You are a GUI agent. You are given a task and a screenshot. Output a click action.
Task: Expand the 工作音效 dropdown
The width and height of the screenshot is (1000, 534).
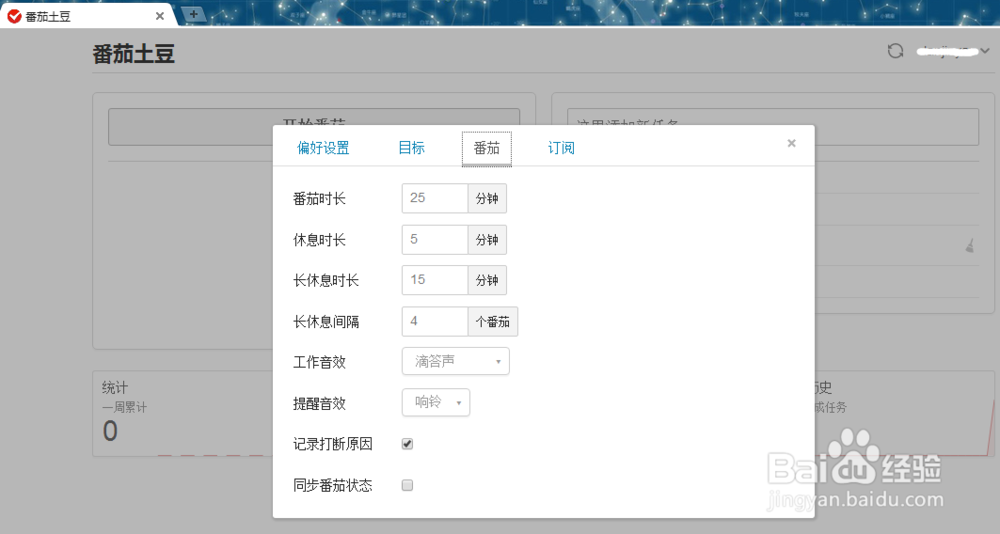tap(455, 361)
